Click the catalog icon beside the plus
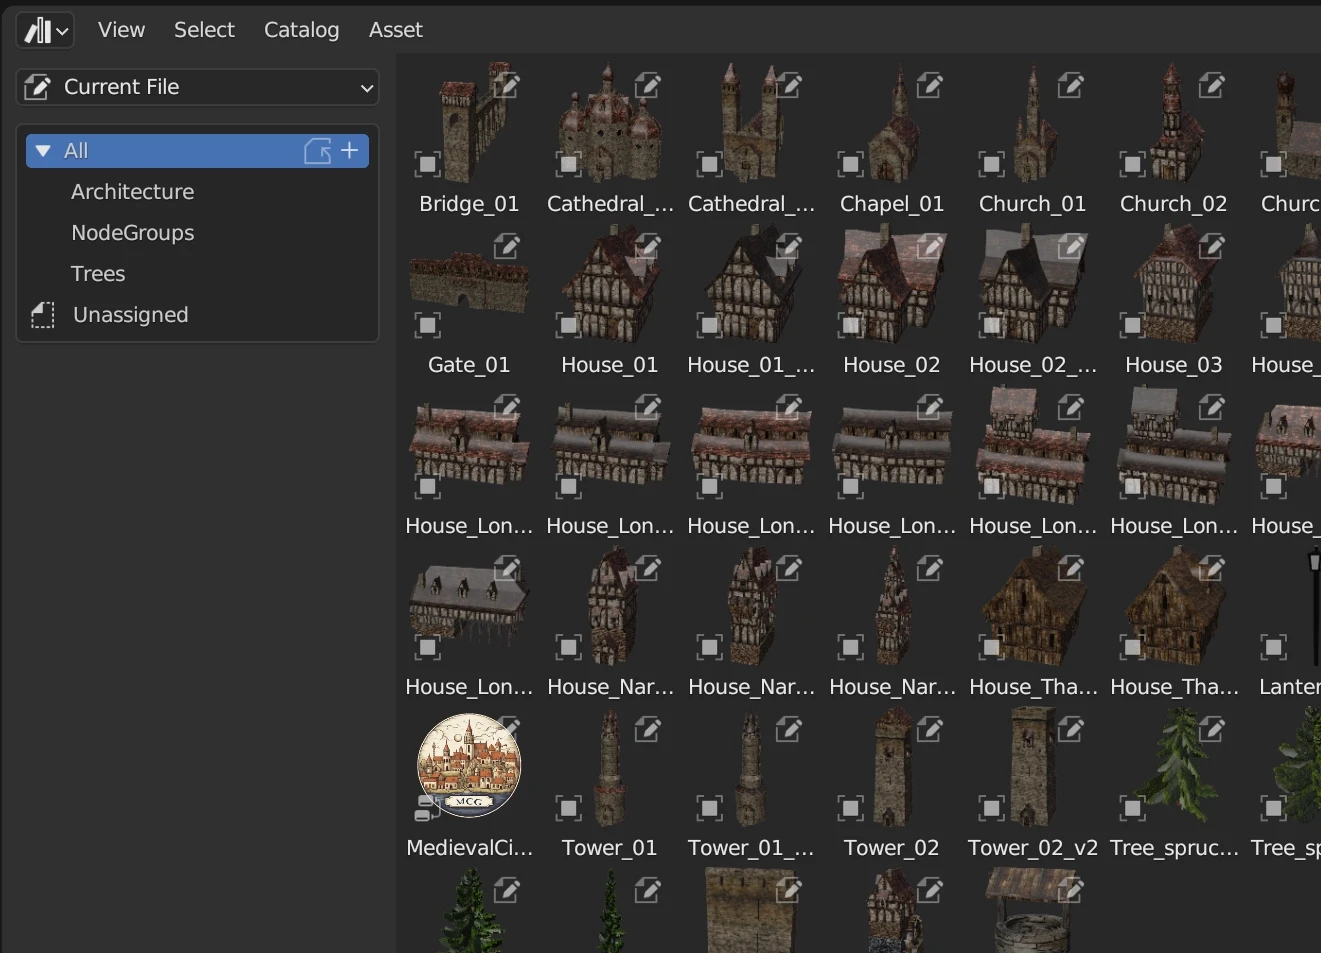1321x953 pixels. (318, 151)
